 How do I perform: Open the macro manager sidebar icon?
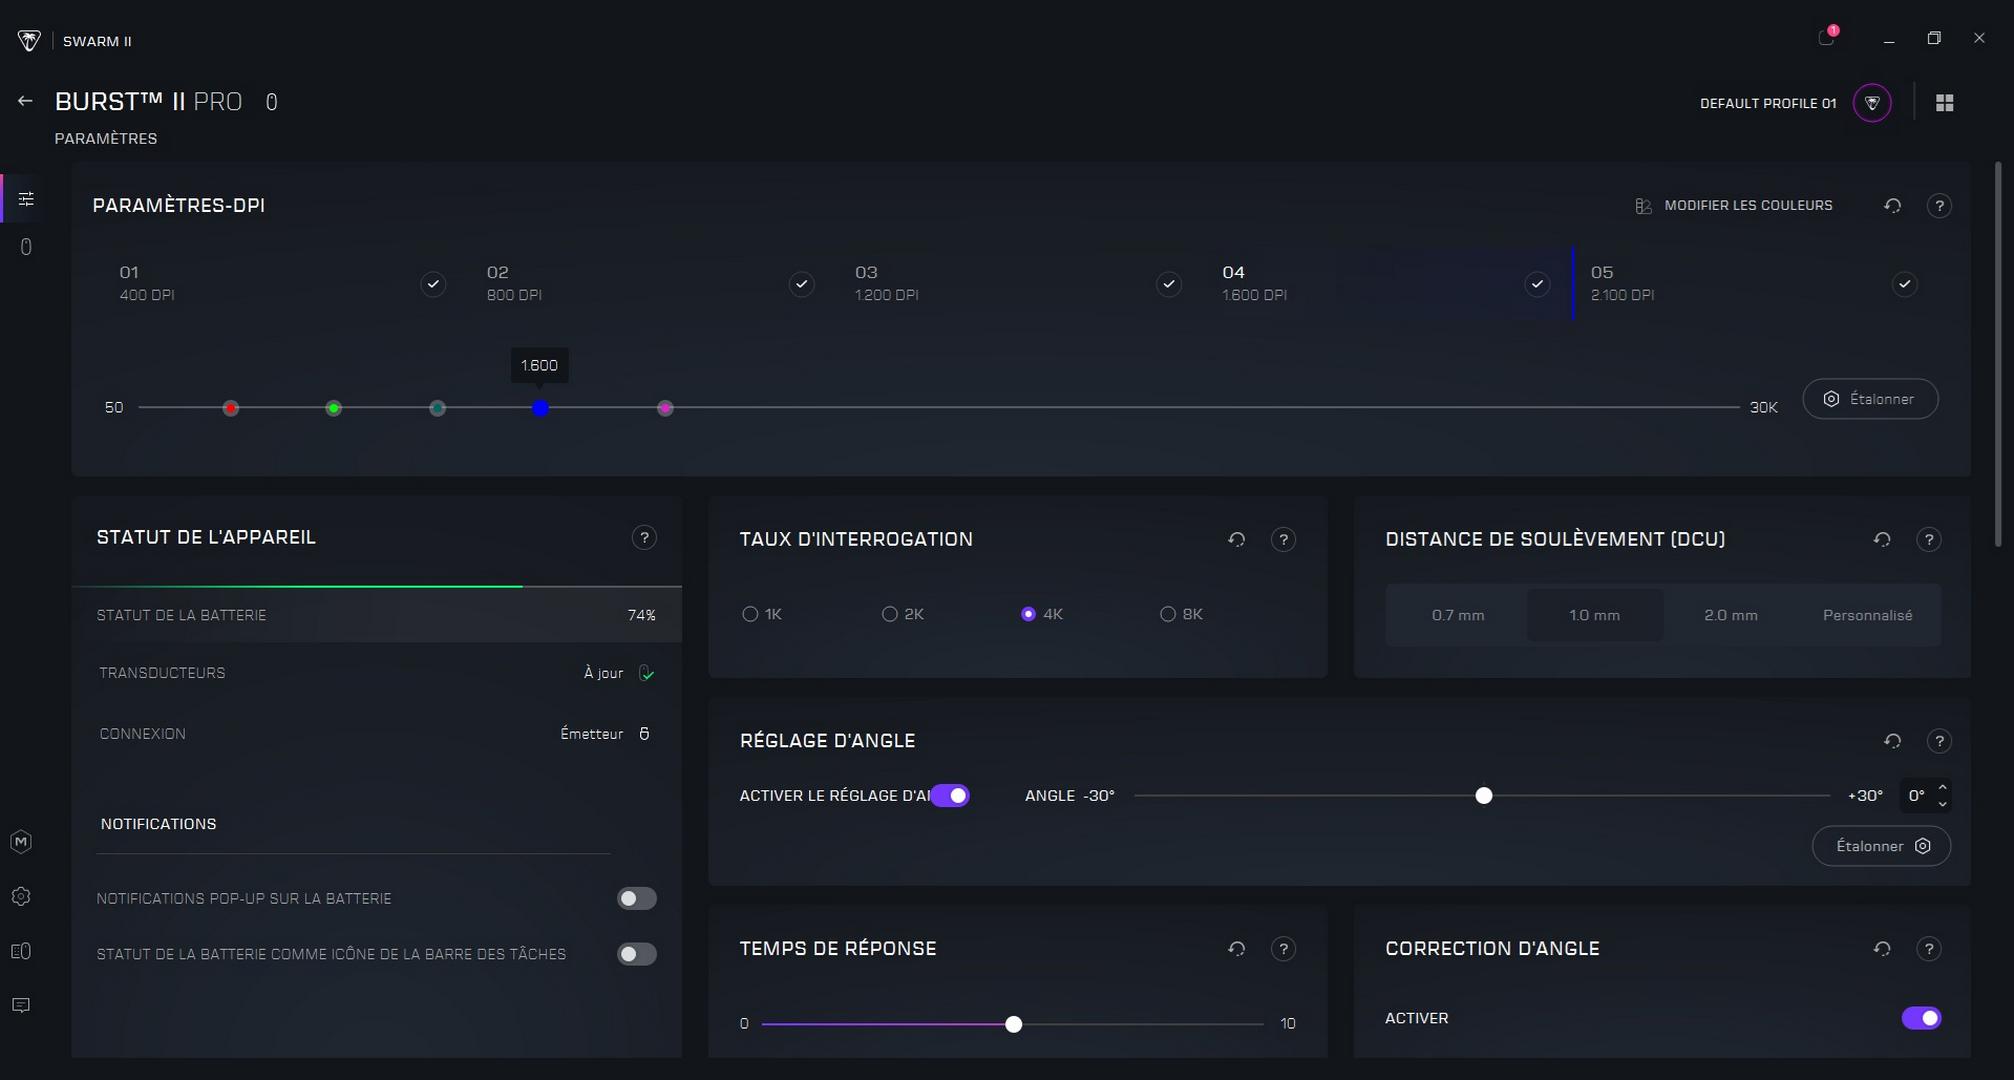pos(21,842)
